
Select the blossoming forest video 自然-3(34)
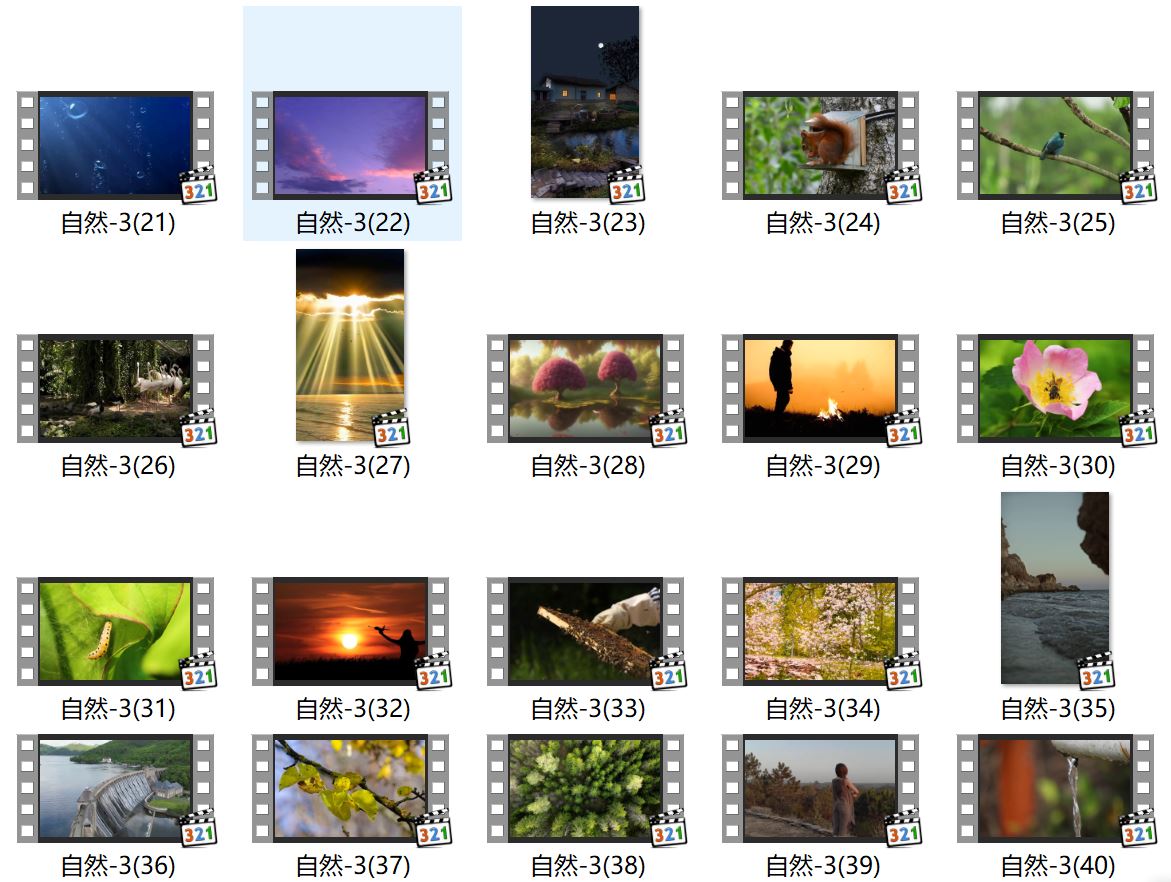tap(820, 632)
